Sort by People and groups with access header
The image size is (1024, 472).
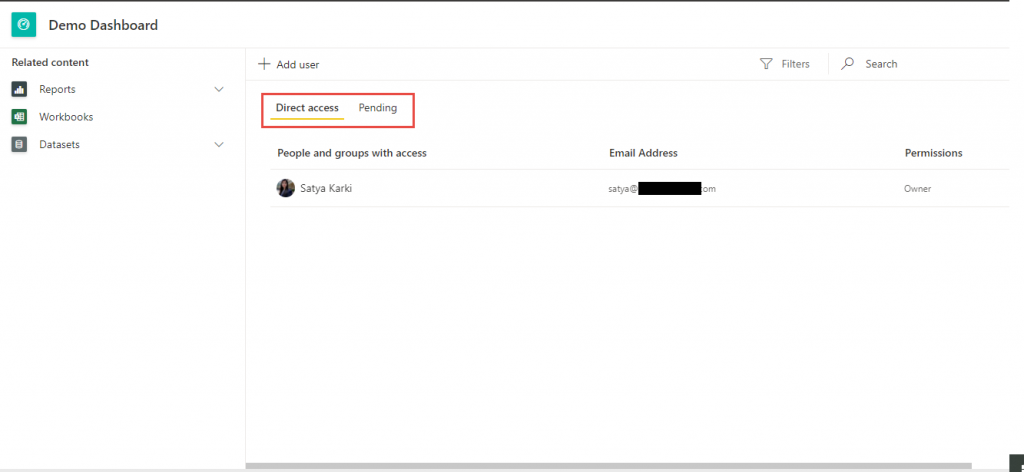click(352, 153)
